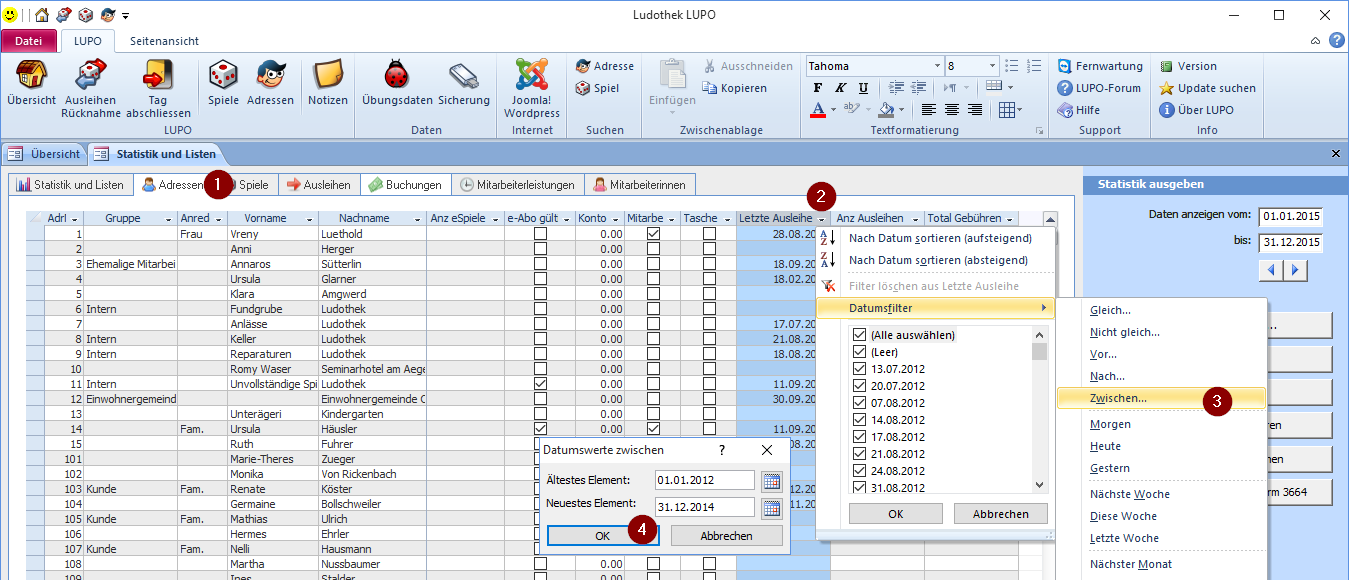Open the Übersicht ribbon icon
This screenshot has height=580, width=1349.
[x=31, y=83]
